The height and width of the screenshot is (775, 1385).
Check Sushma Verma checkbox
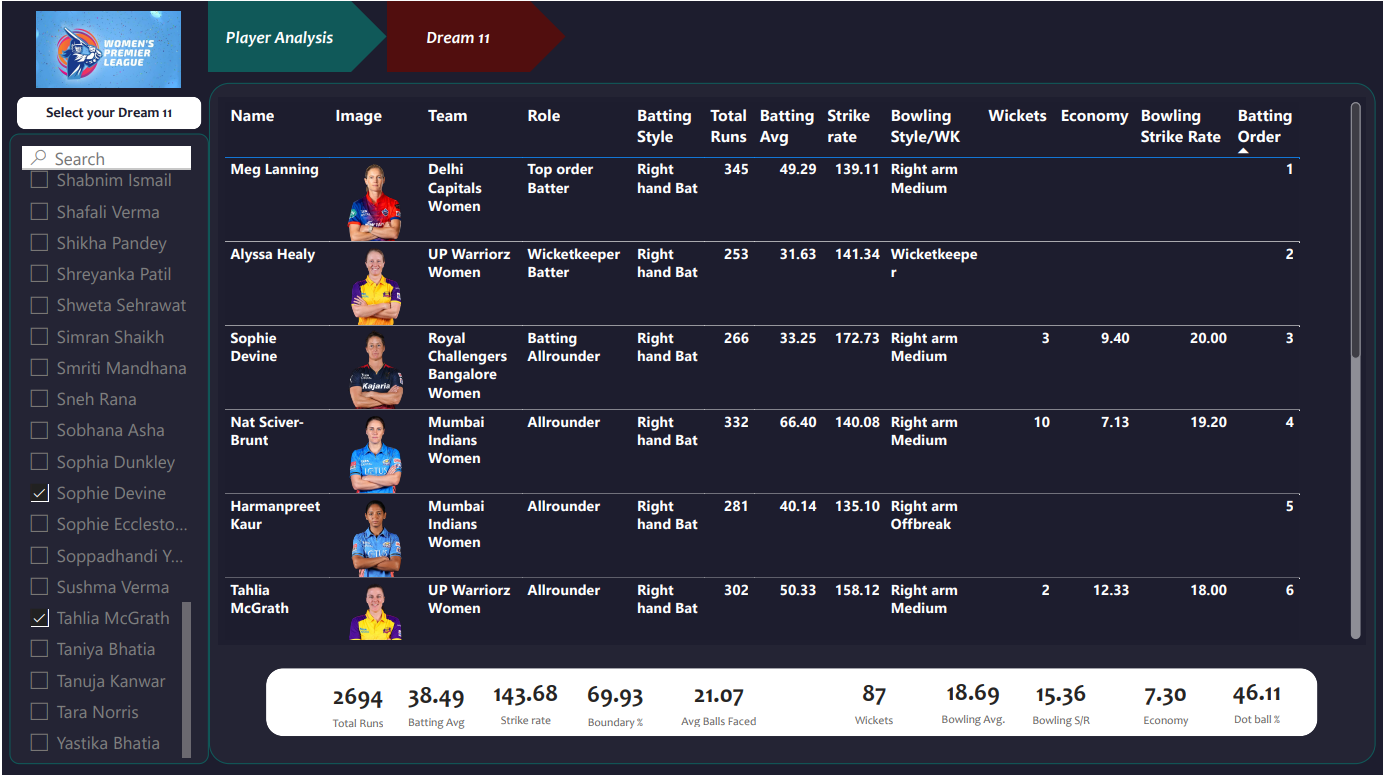(39, 587)
